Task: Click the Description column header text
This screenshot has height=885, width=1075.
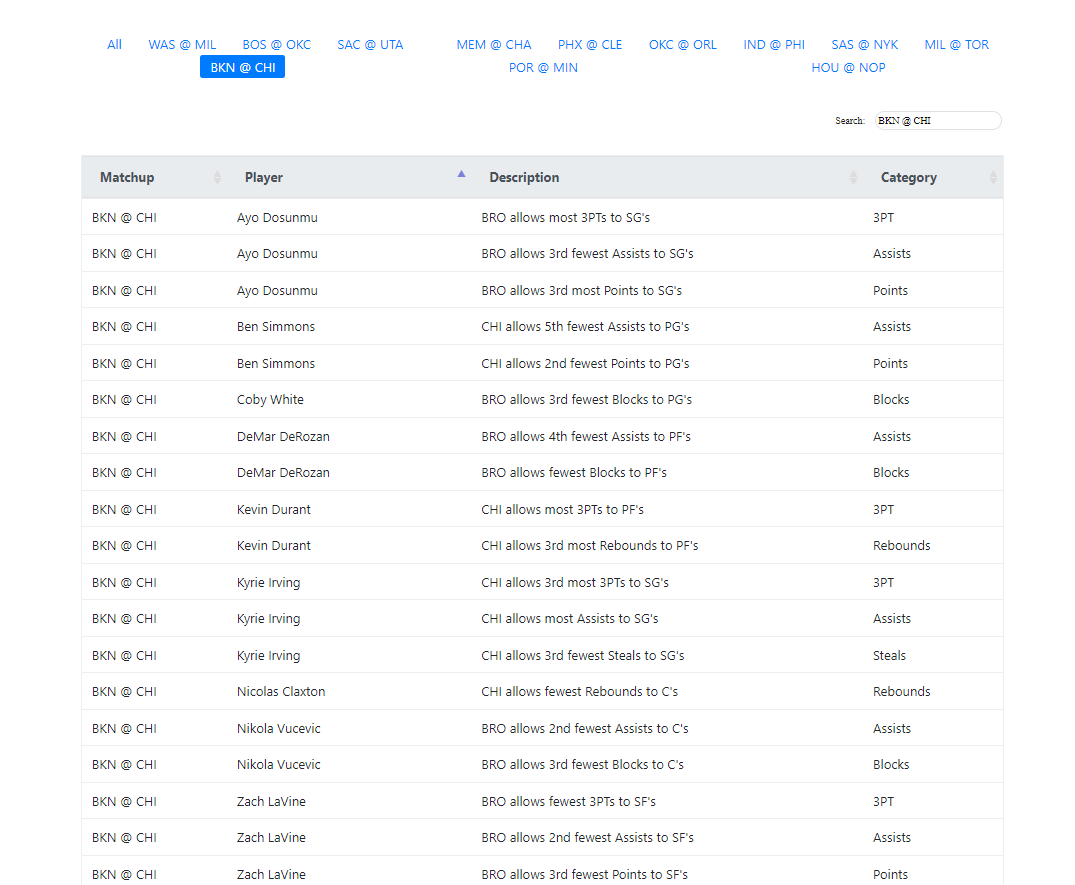Action: pos(524,178)
